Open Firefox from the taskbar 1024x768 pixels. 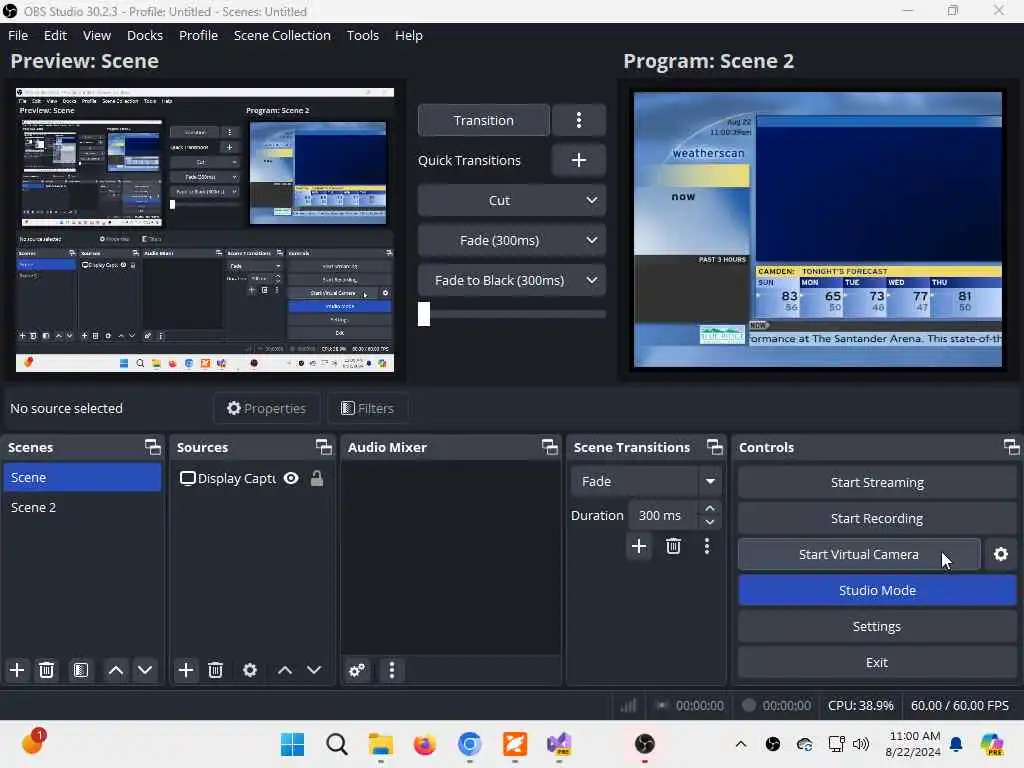click(x=424, y=744)
